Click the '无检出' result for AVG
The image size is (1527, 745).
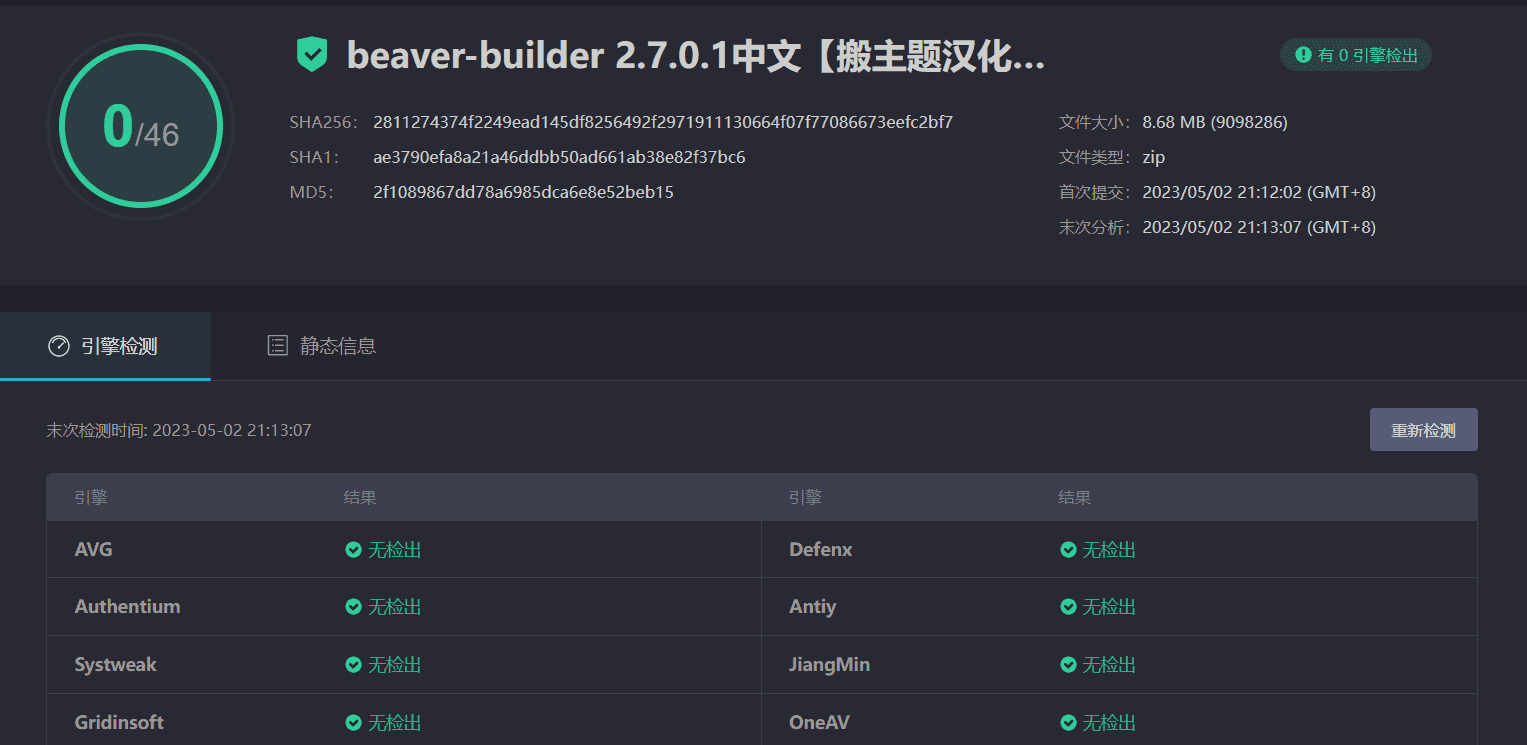395,549
